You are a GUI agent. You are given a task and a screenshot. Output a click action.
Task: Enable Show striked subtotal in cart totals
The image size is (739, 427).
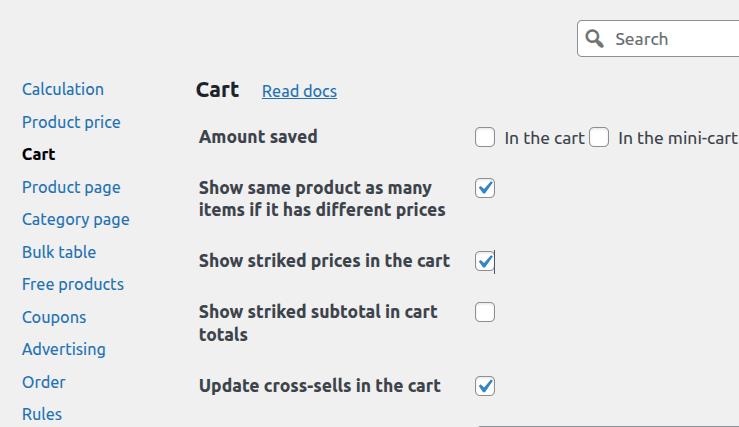[485, 312]
